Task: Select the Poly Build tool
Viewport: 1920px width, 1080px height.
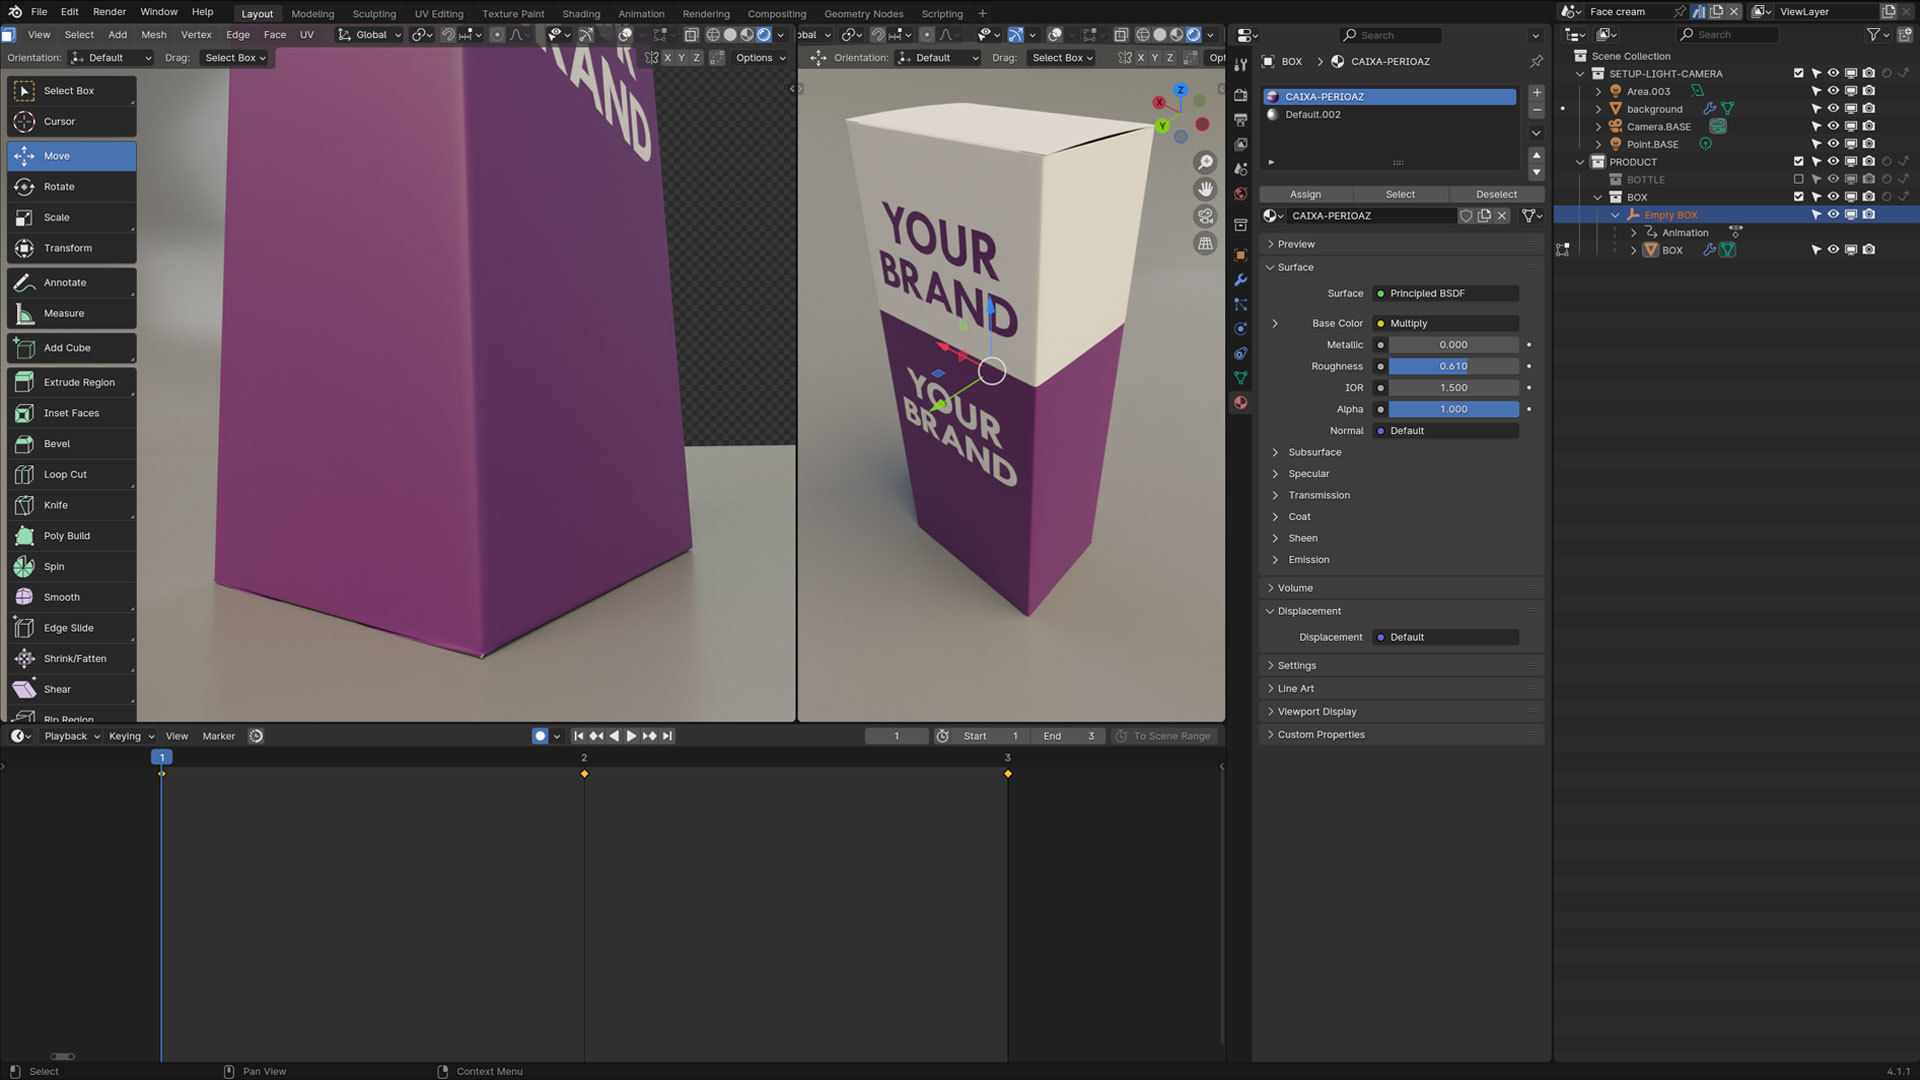Action: pos(71,536)
